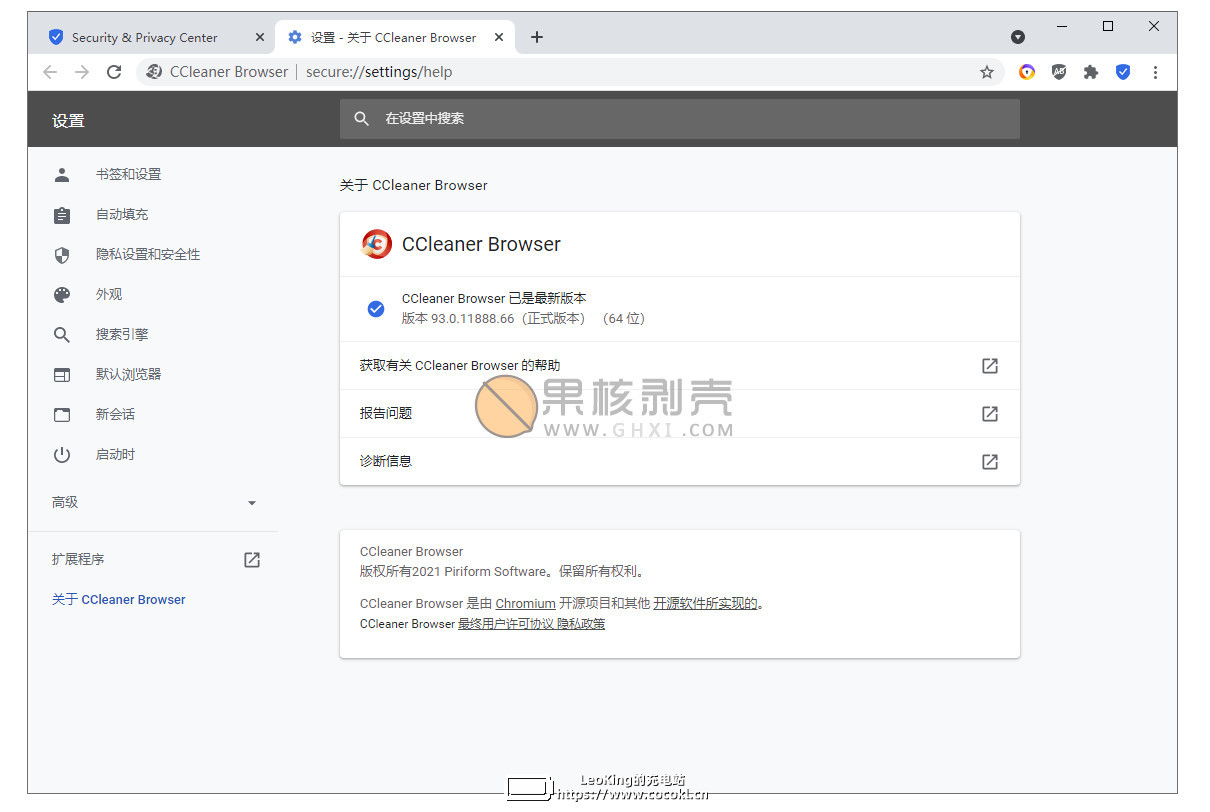Click the site info icon in address bar
The width and height of the screenshot is (1210, 812).
[x=154, y=72]
